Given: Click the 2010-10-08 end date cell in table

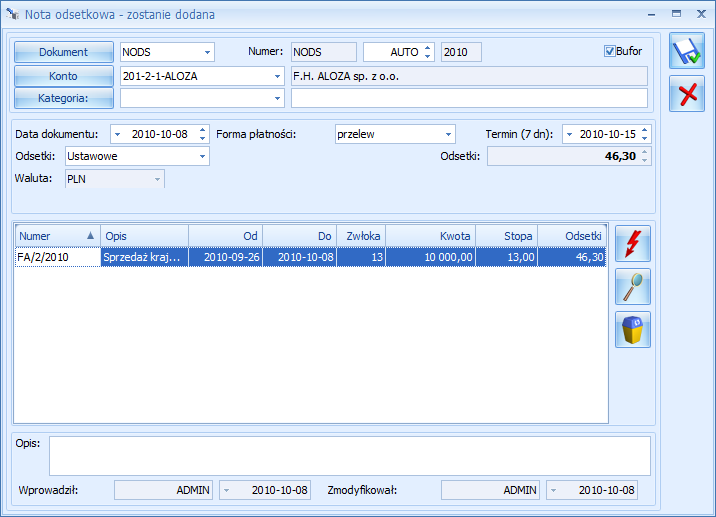Looking at the screenshot, I should coord(300,257).
